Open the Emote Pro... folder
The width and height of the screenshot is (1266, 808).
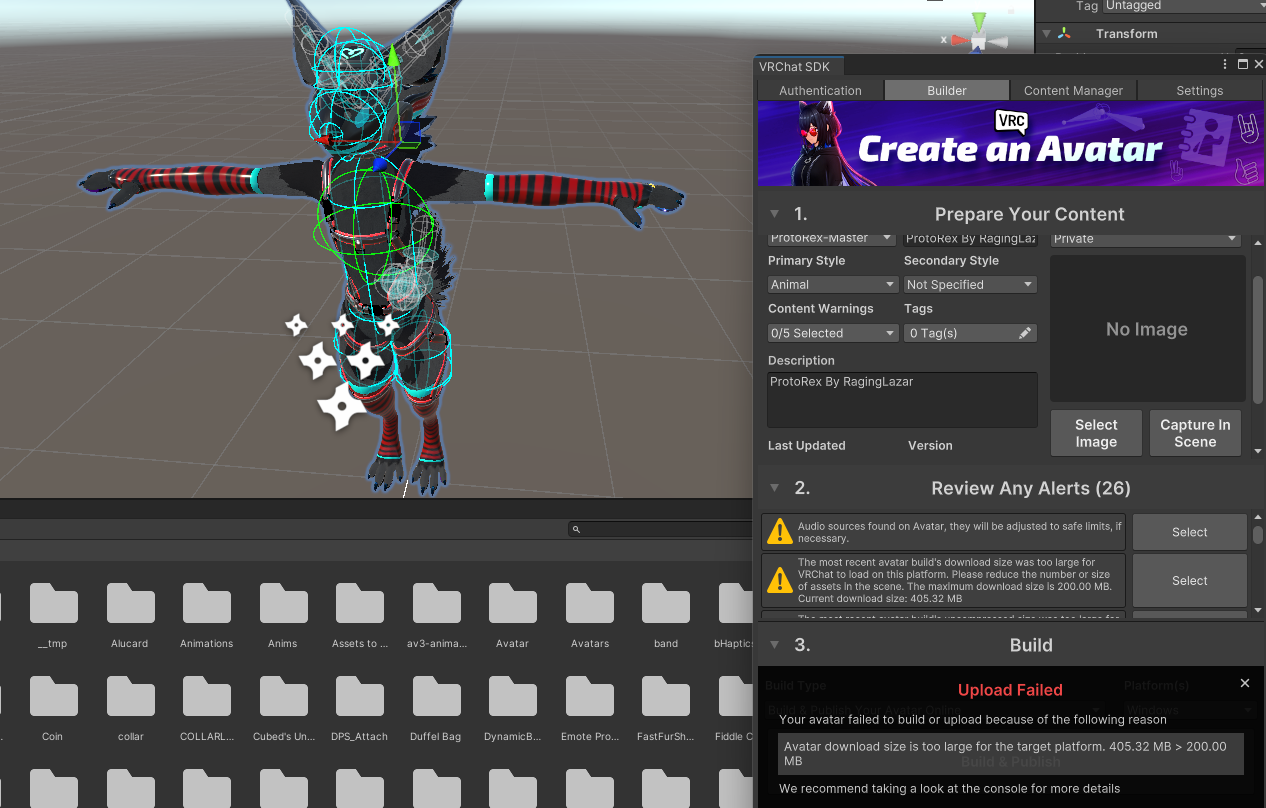(x=590, y=698)
